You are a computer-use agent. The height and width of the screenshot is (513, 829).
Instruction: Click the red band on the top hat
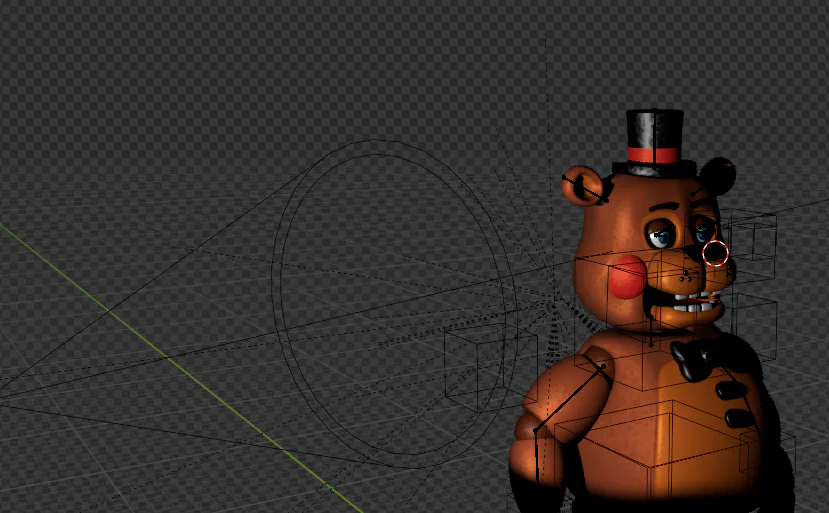pos(653,155)
